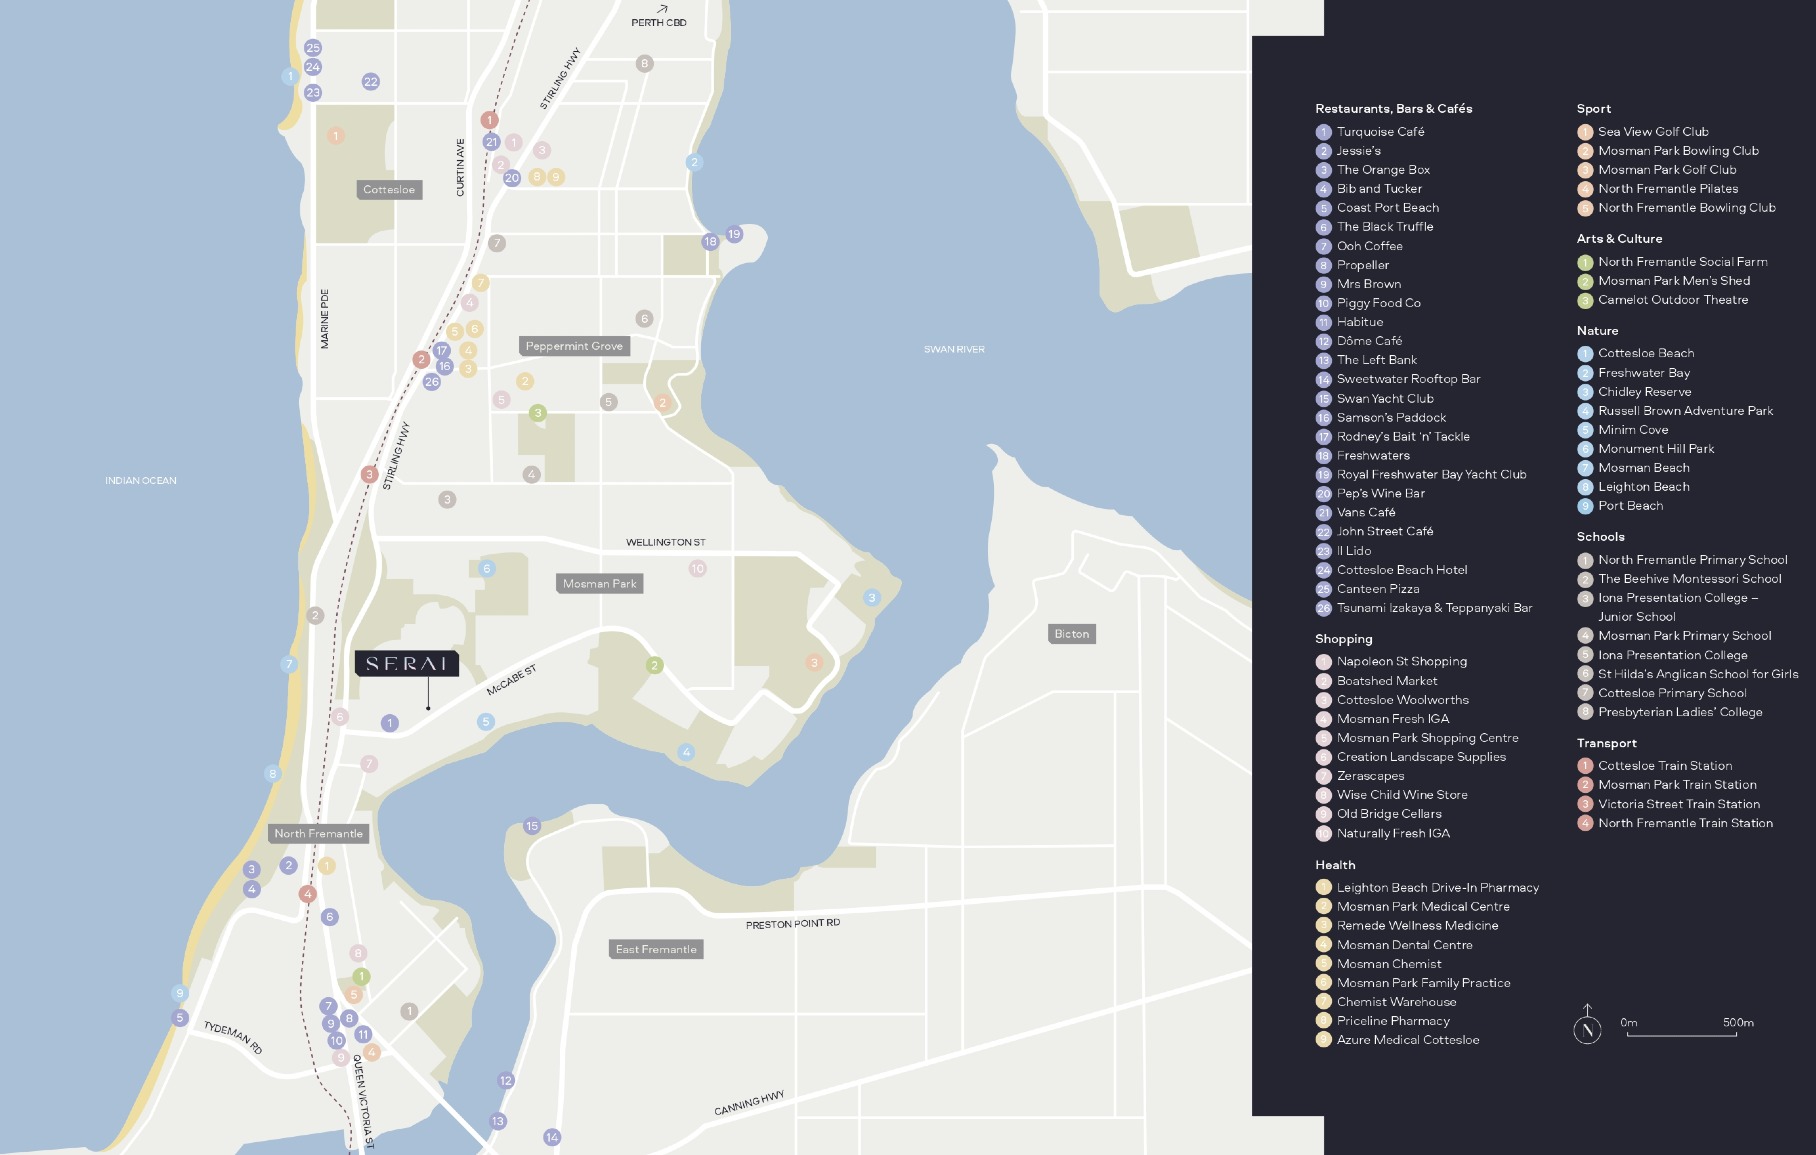This screenshot has width=1816, height=1155.
Task: Select map marker 15 for Swan Yacht Club
Action: pyautogui.click(x=532, y=826)
